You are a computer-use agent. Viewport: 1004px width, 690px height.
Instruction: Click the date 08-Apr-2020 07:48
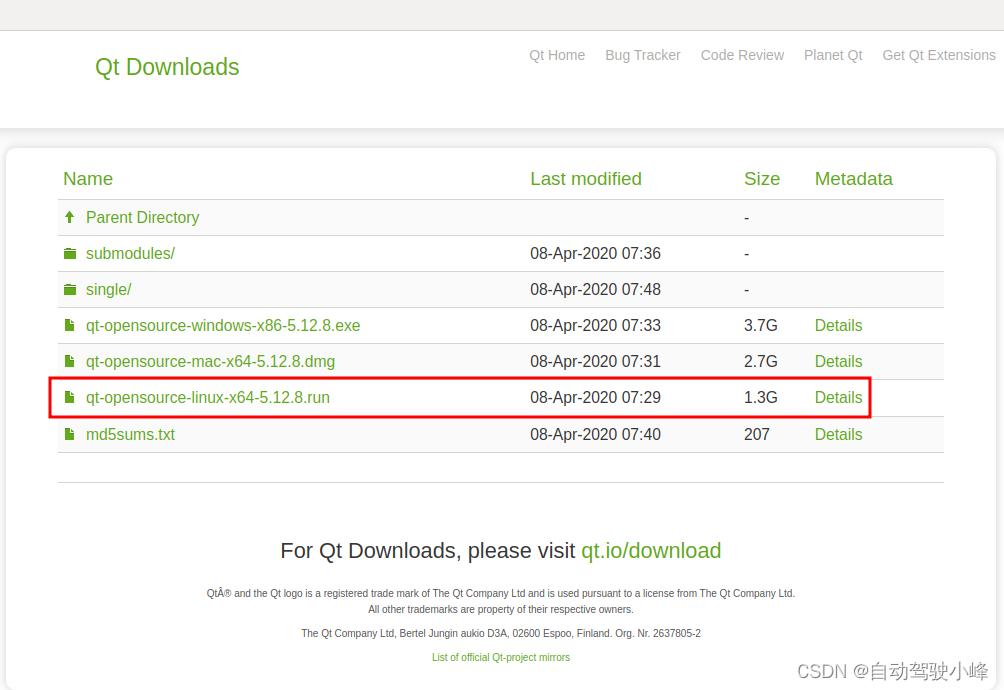point(595,289)
